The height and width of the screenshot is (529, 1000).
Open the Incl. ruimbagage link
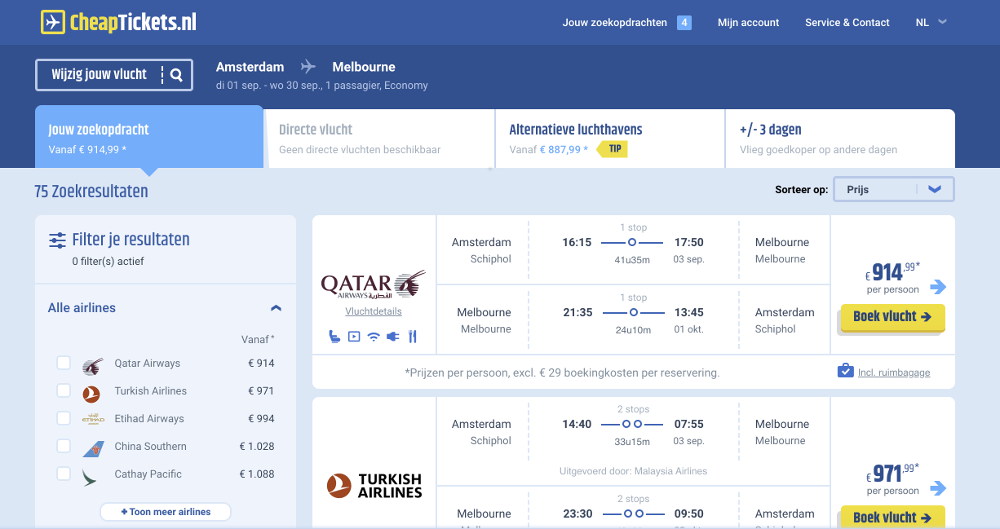pyautogui.click(x=893, y=373)
